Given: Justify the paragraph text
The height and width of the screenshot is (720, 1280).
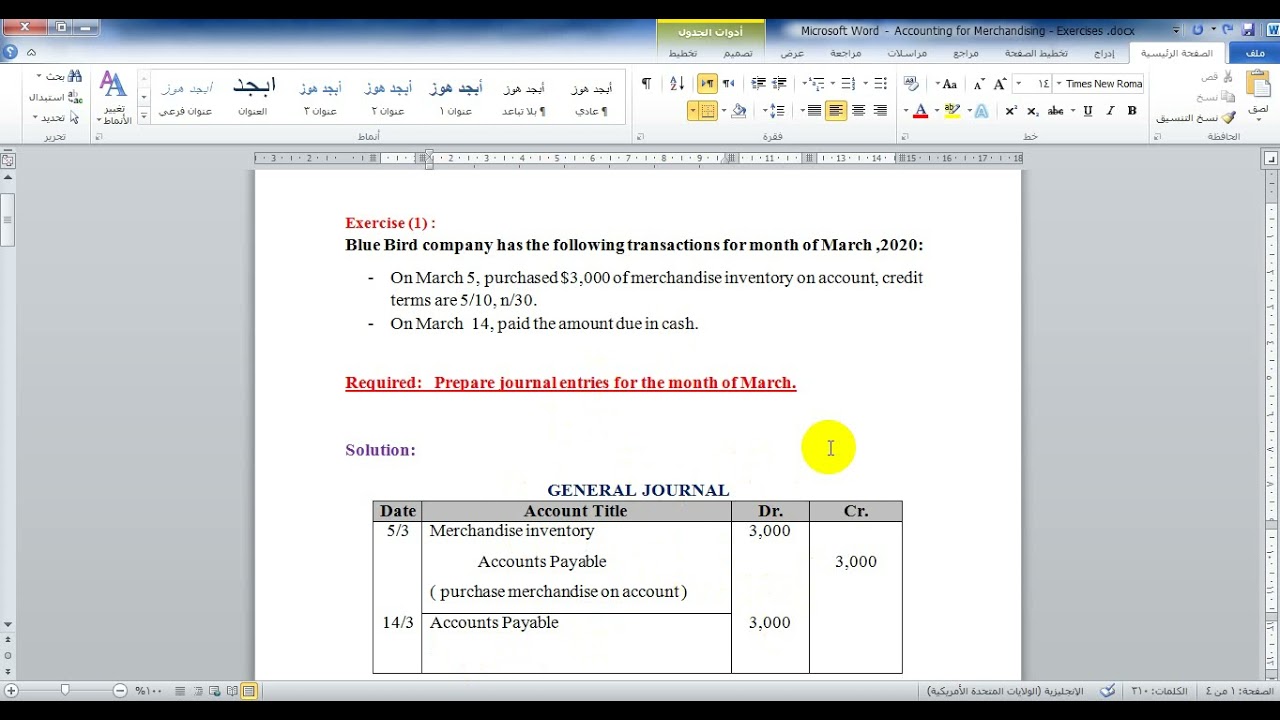Looking at the screenshot, I should [814, 111].
